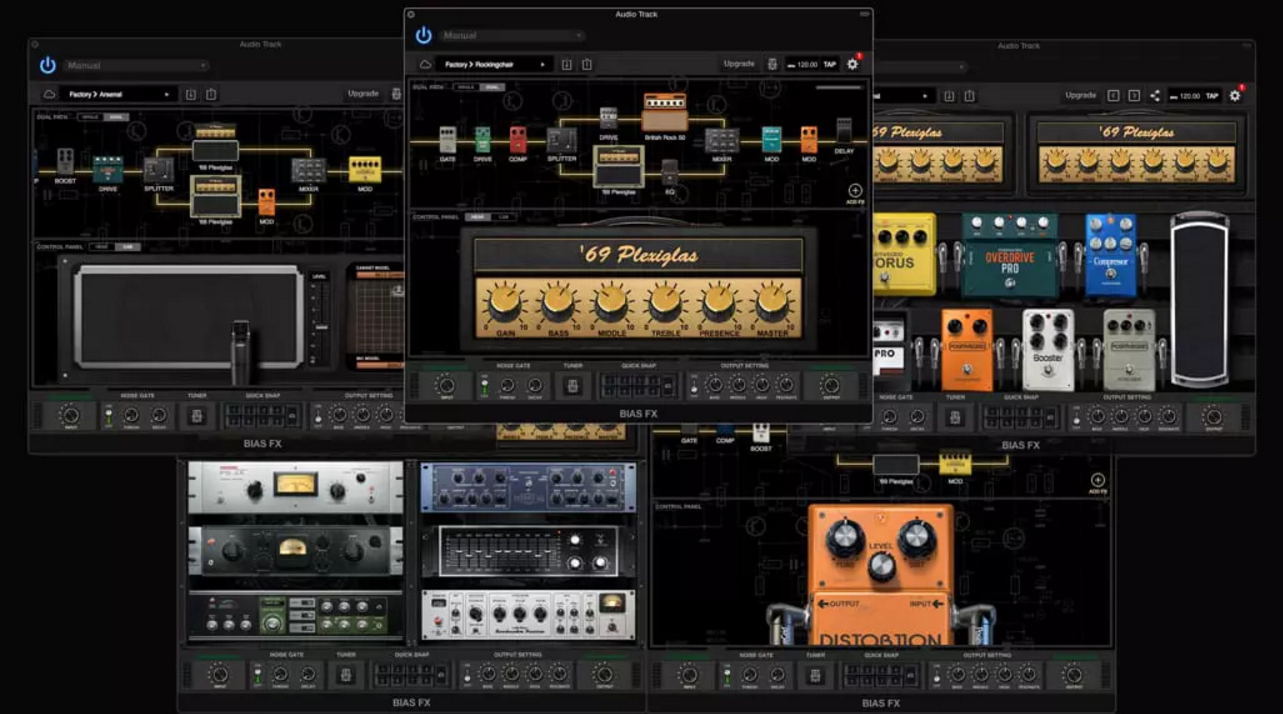Click blue Compressor pedal on right pedalboard
This screenshot has height=714, width=1283.
click(x=1111, y=254)
